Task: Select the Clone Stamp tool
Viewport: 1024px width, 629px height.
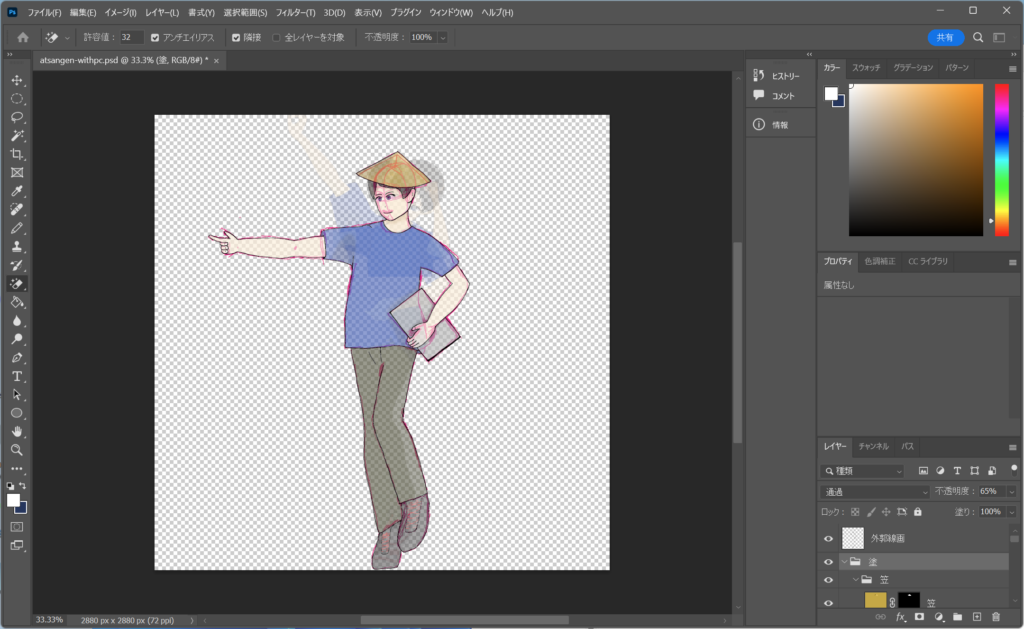Action: click(x=17, y=247)
